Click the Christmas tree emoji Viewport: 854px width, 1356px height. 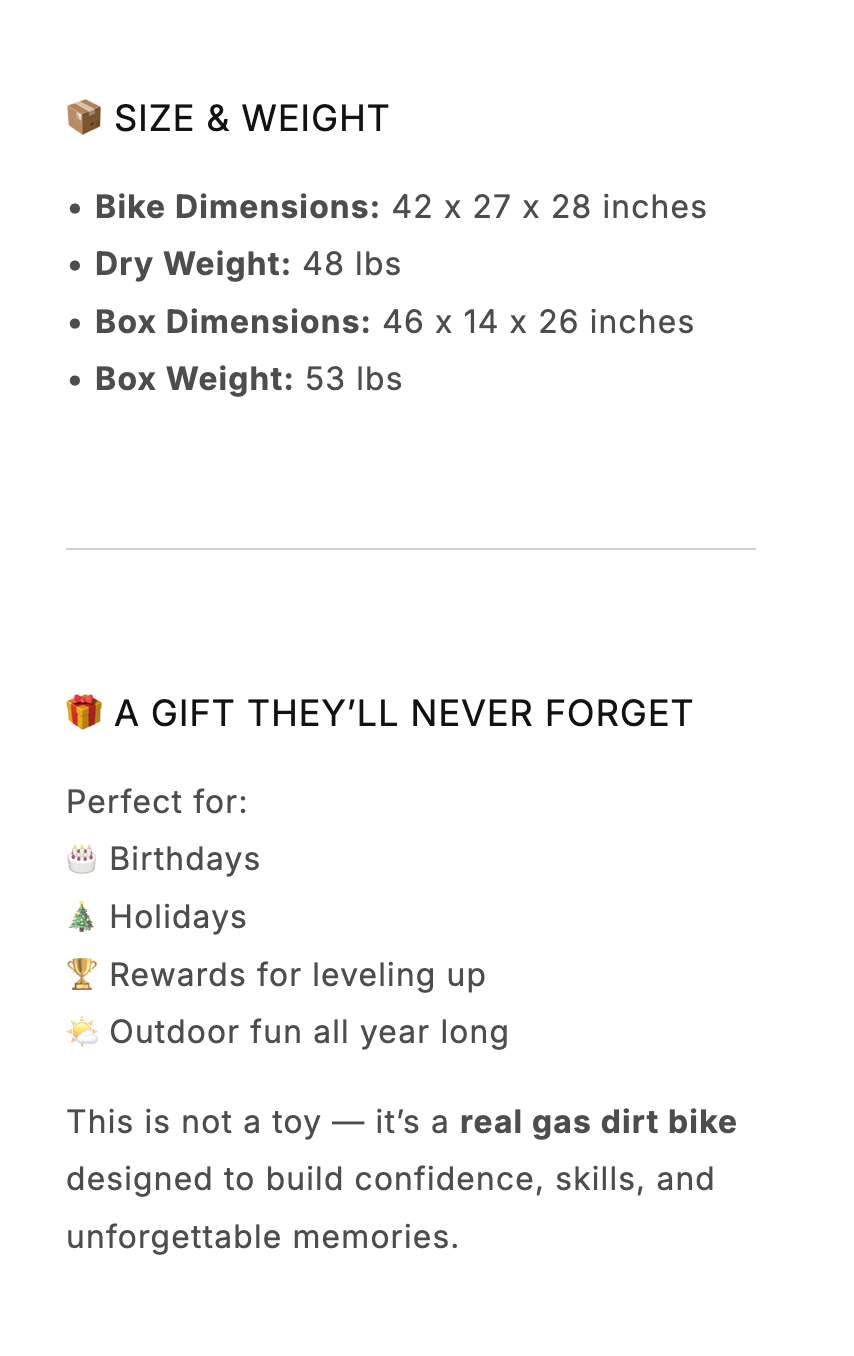(x=82, y=916)
